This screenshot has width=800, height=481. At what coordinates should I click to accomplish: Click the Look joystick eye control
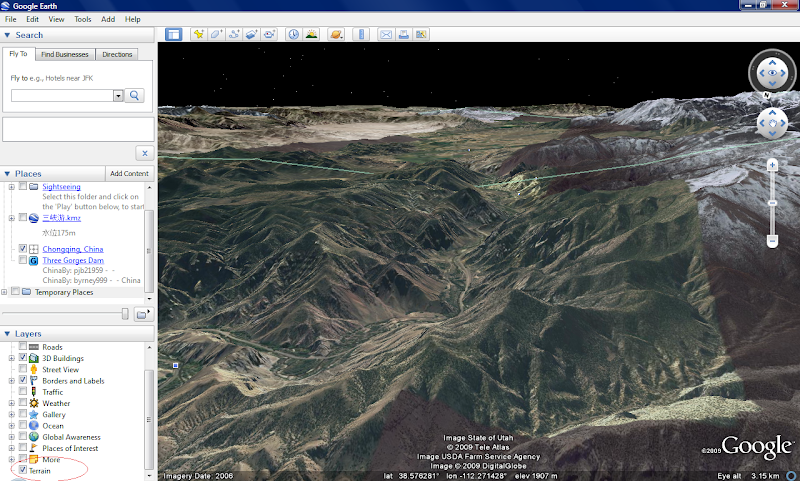pyautogui.click(x=772, y=73)
